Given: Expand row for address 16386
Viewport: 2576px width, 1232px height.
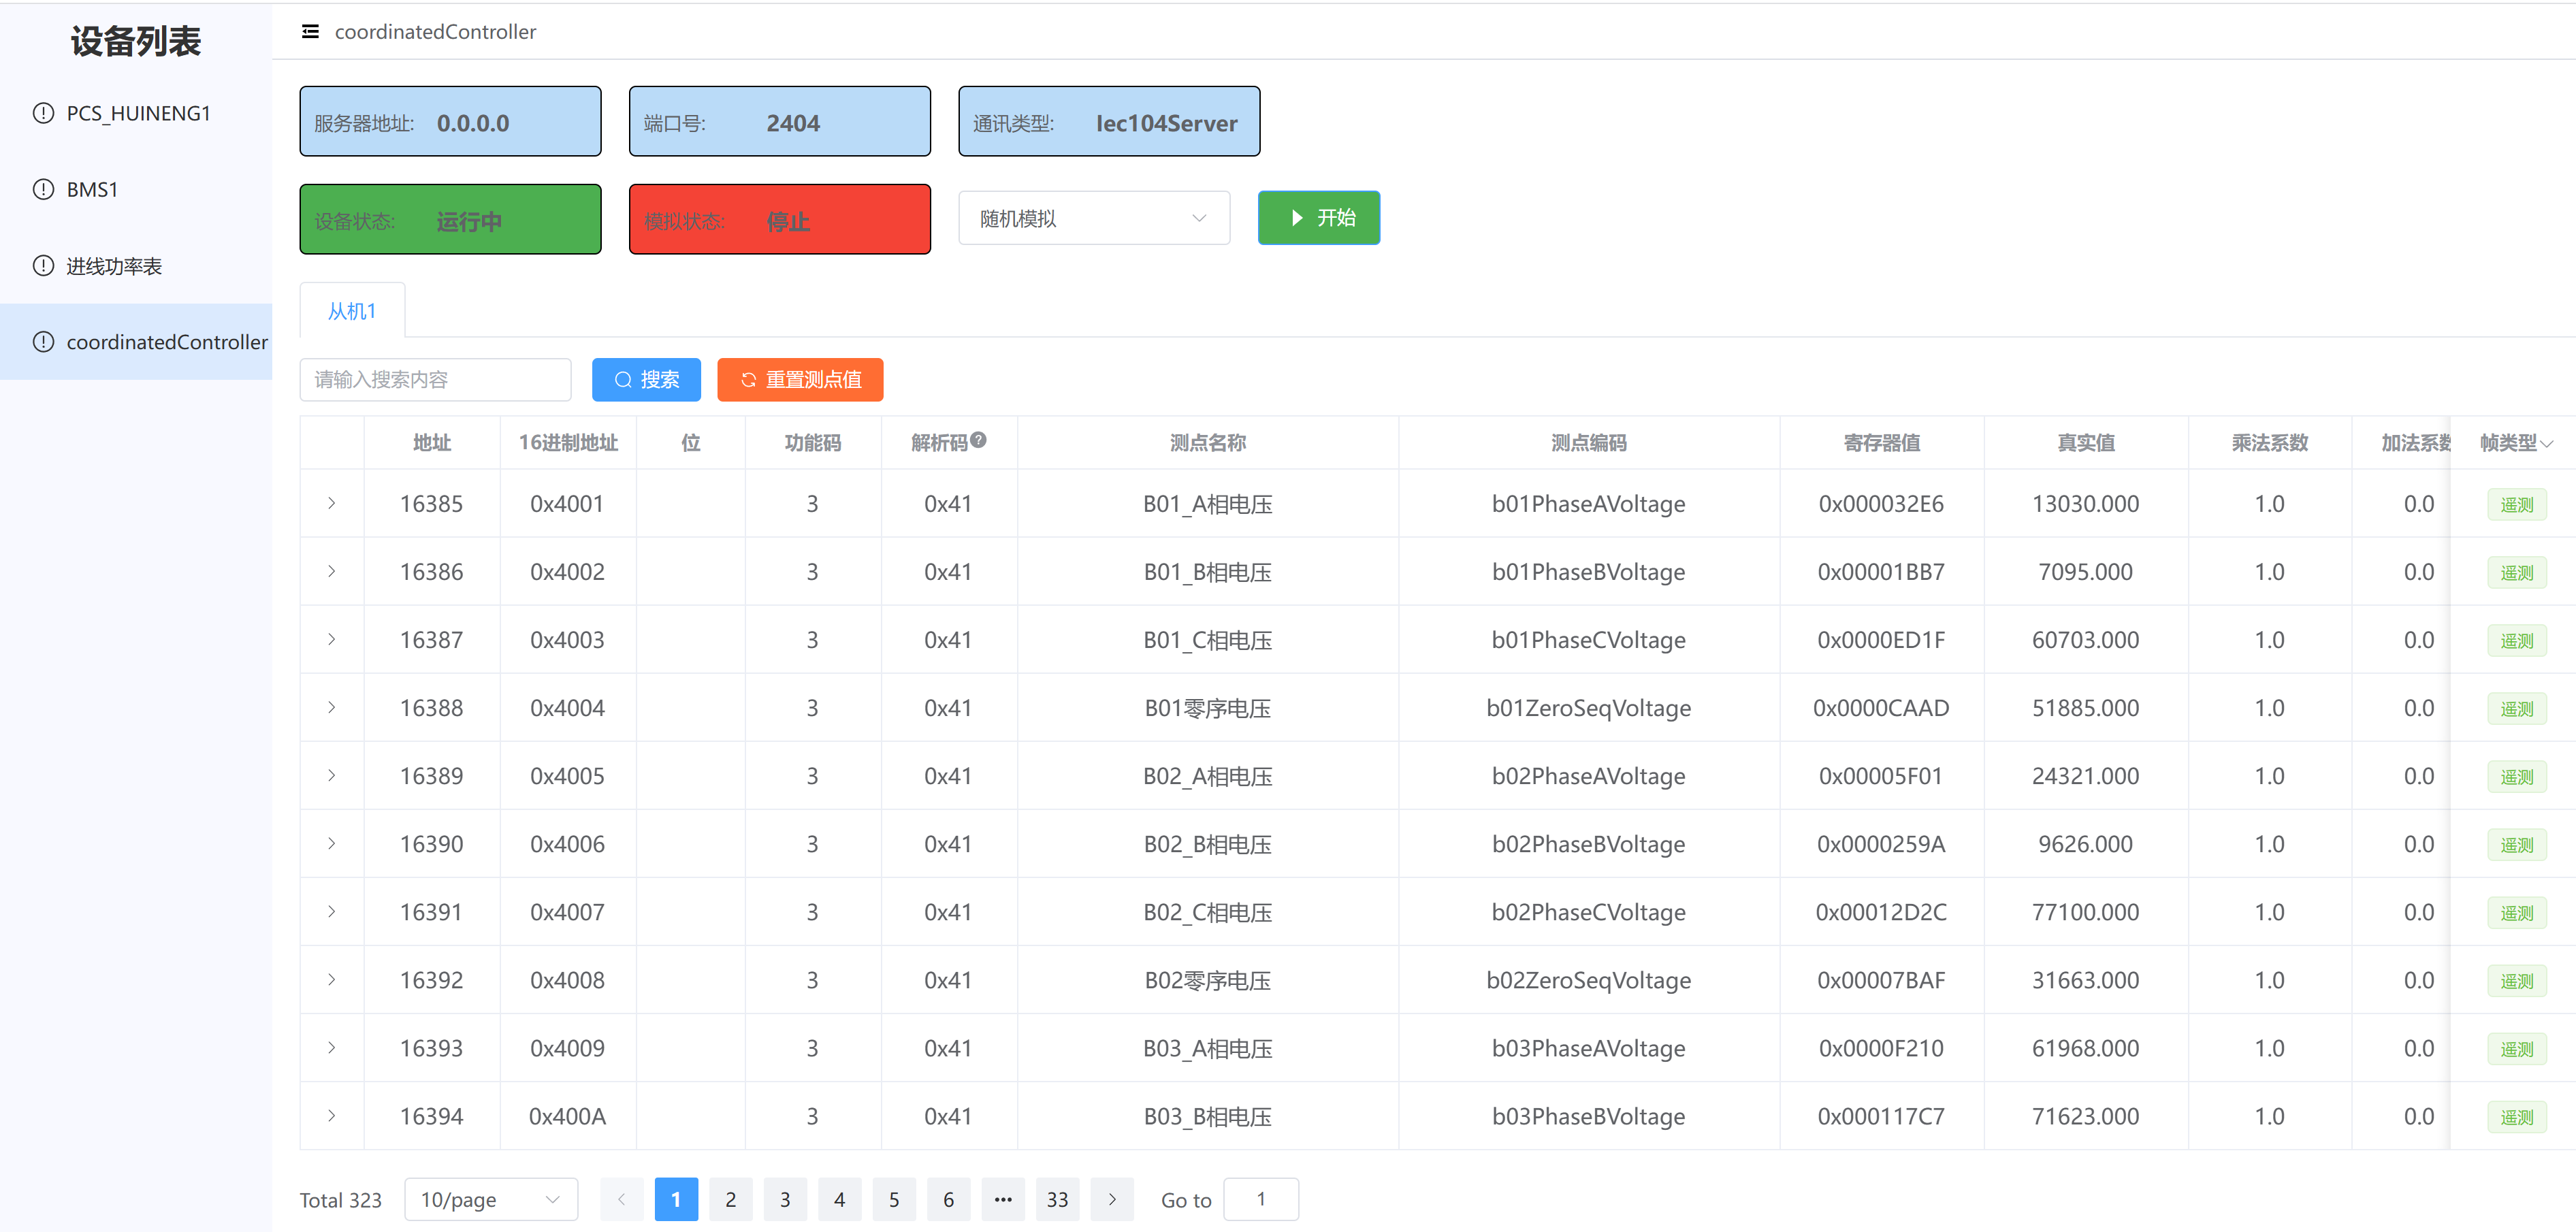Looking at the screenshot, I should click(332, 571).
